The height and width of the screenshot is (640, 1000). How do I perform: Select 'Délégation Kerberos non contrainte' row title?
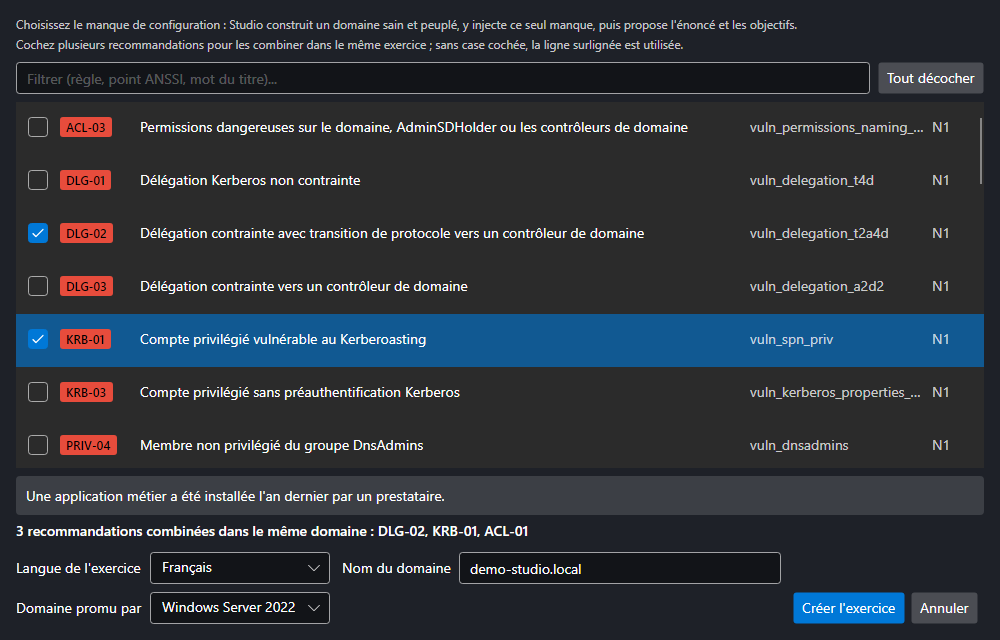click(250, 180)
